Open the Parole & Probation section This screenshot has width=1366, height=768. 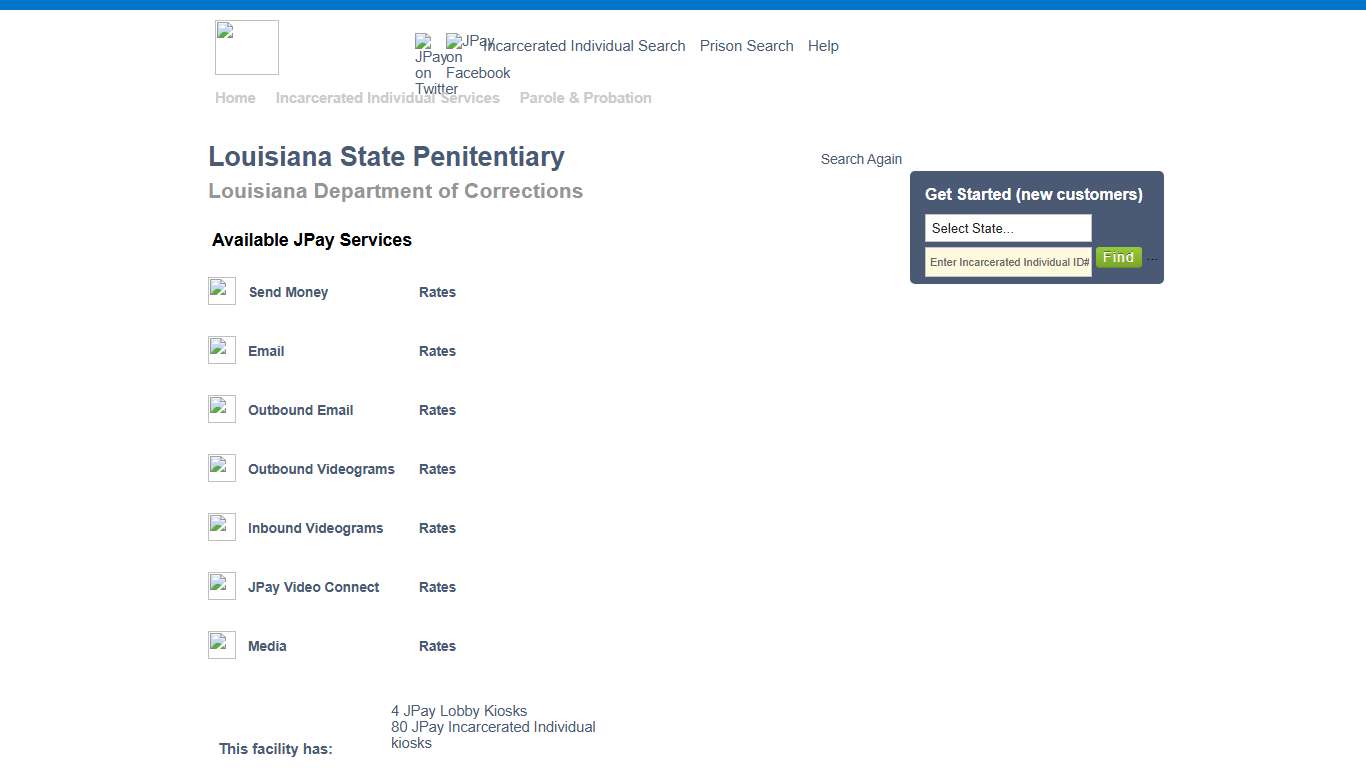pos(585,97)
